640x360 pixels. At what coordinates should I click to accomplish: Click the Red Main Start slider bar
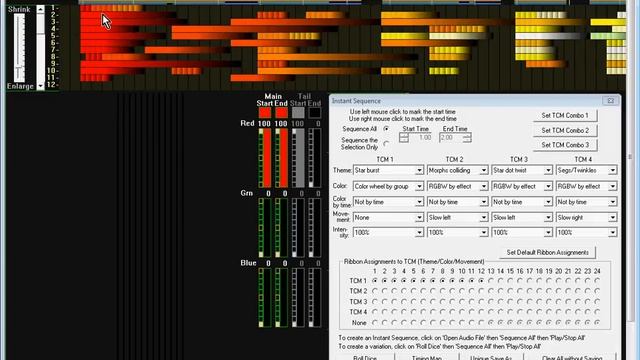(264, 158)
